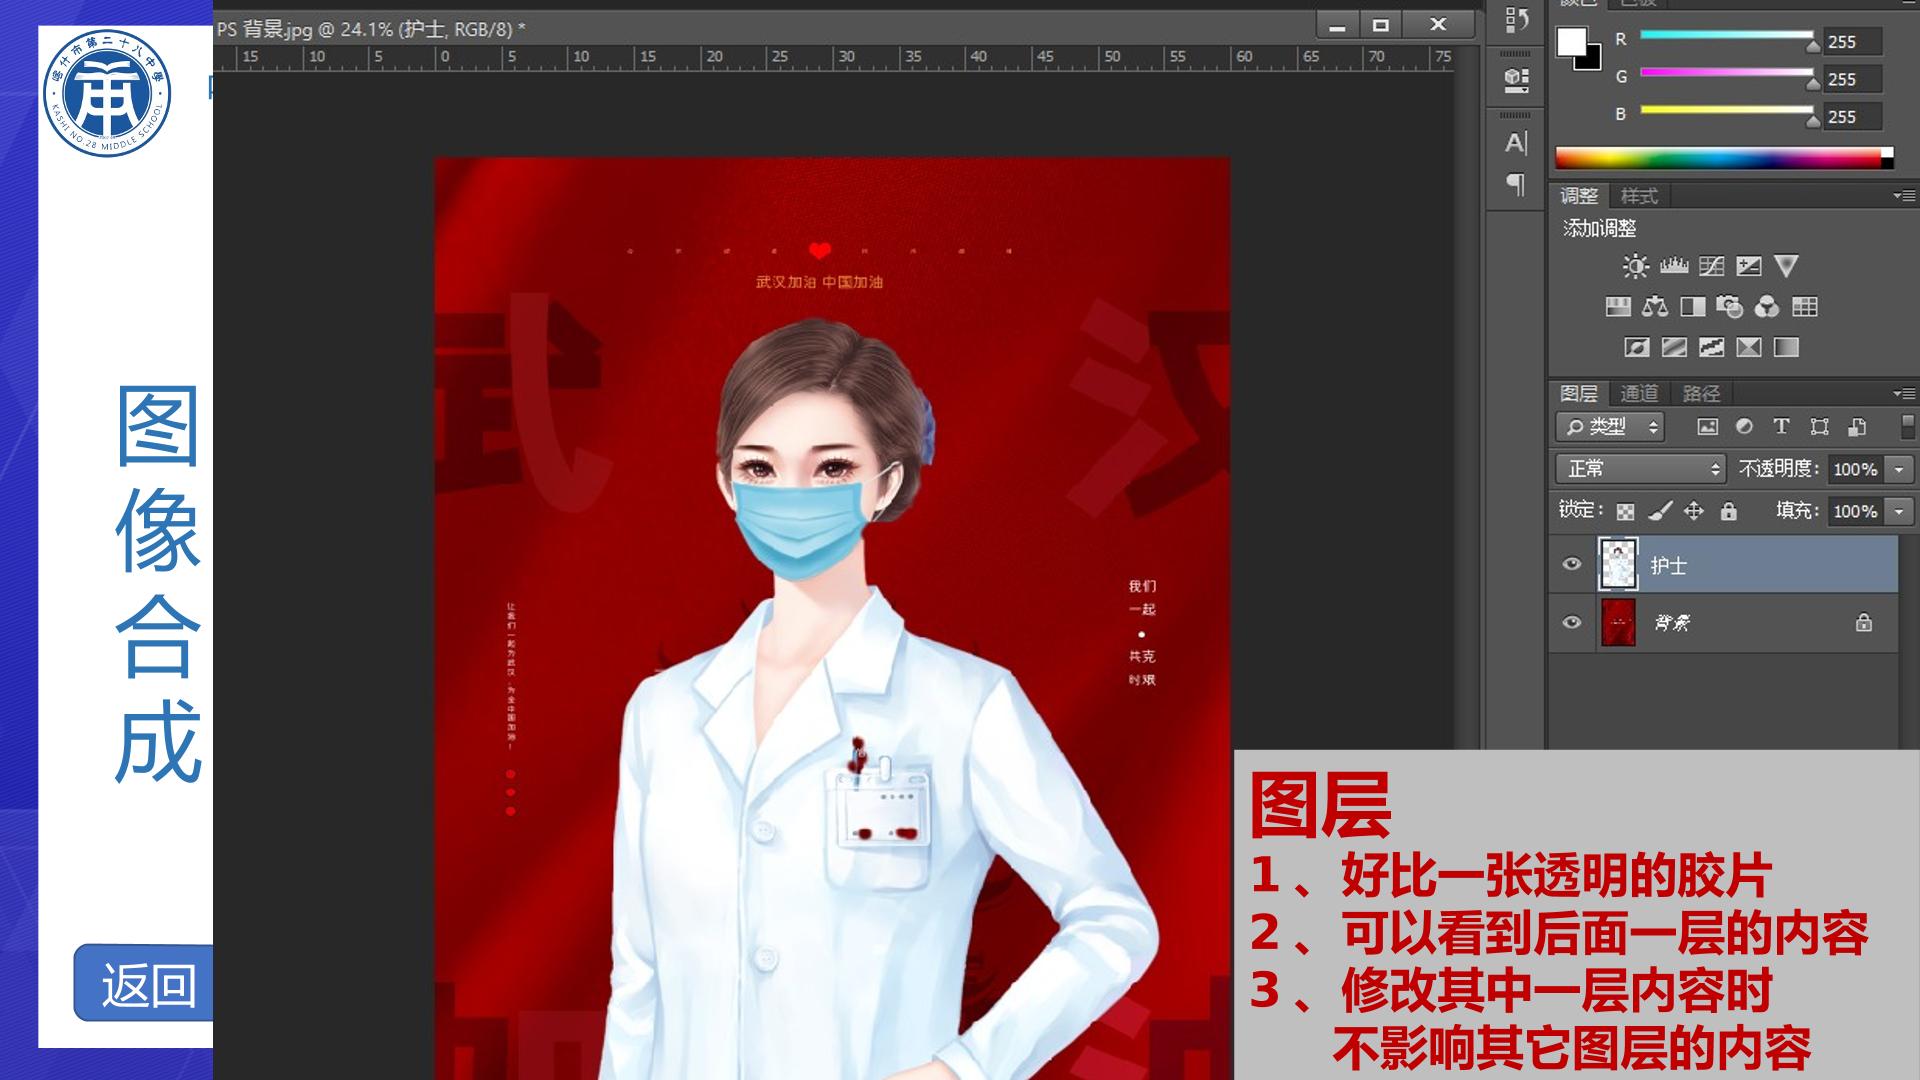1920x1080 pixels.
Task: Open the 图层 panel flyout menu
Action: click(x=1905, y=394)
